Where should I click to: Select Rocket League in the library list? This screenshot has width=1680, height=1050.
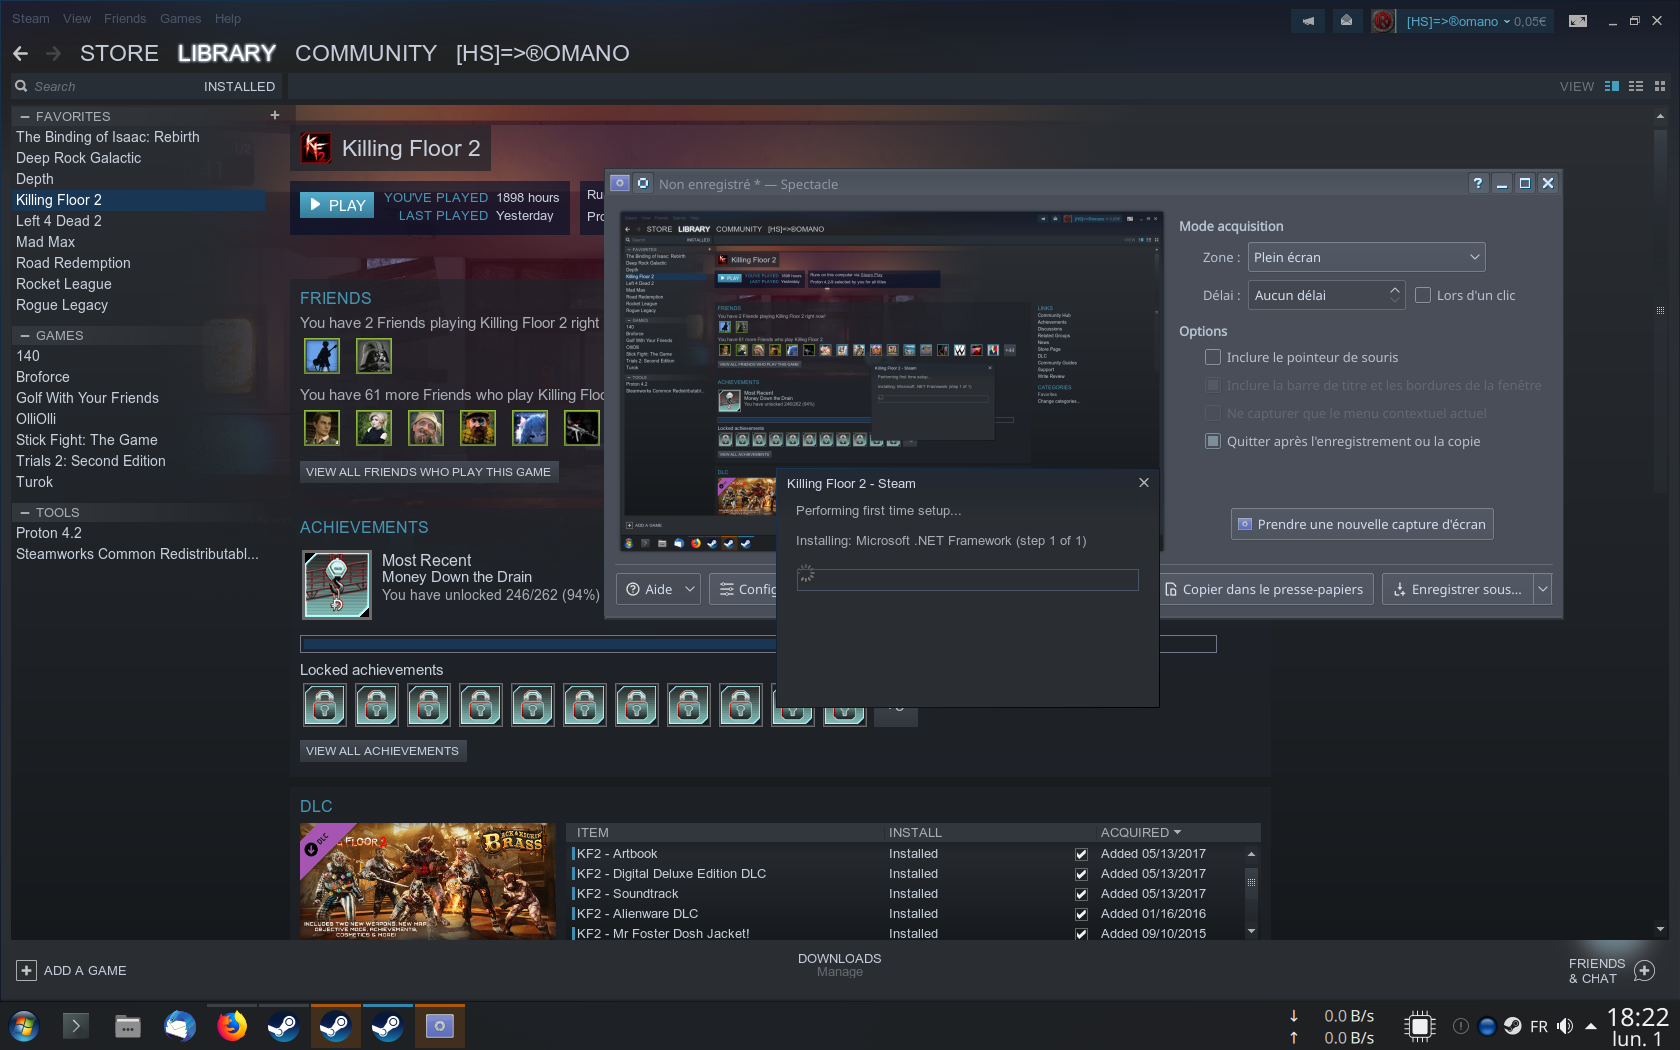click(x=64, y=284)
